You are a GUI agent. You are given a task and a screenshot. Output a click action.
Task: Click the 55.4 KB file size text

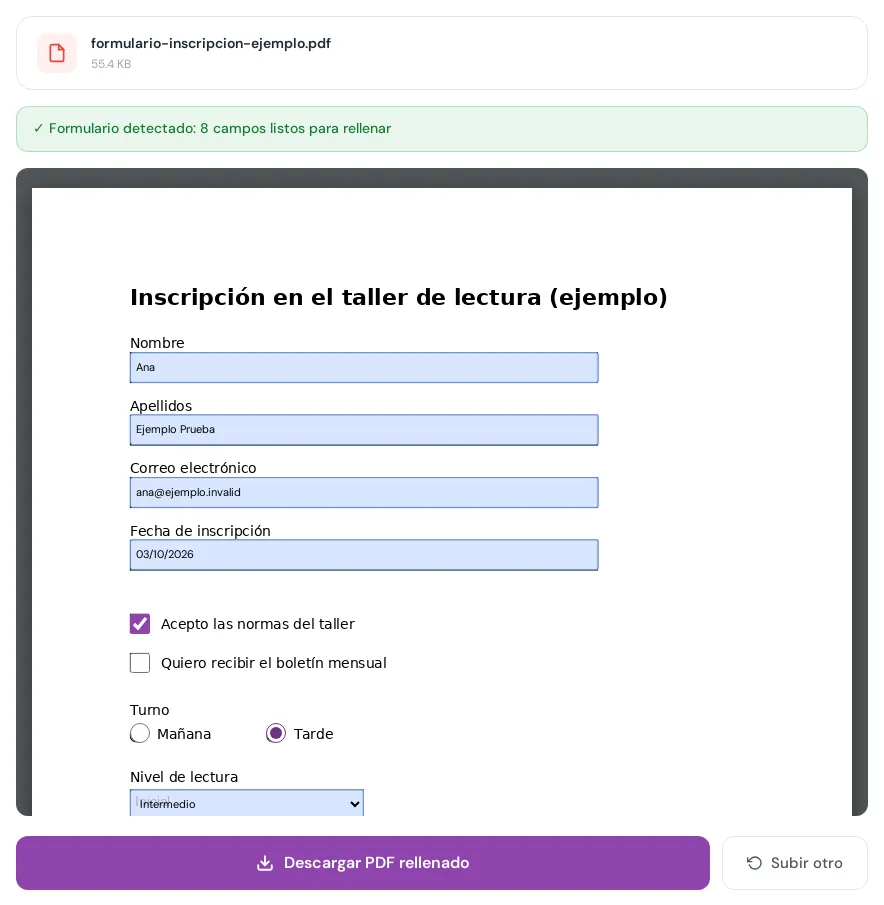coord(111,64)
